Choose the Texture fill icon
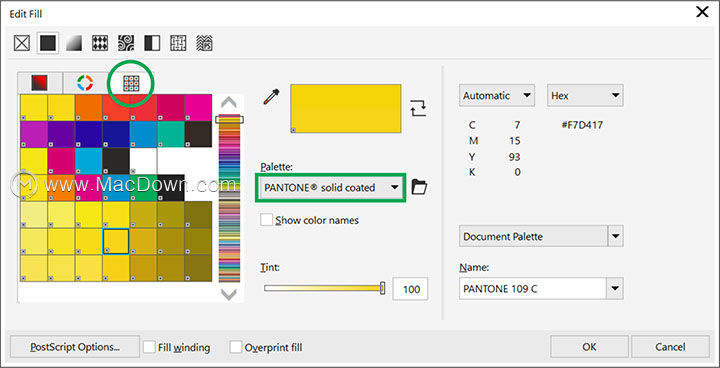The image size is (720, 368). coord(178,44)
